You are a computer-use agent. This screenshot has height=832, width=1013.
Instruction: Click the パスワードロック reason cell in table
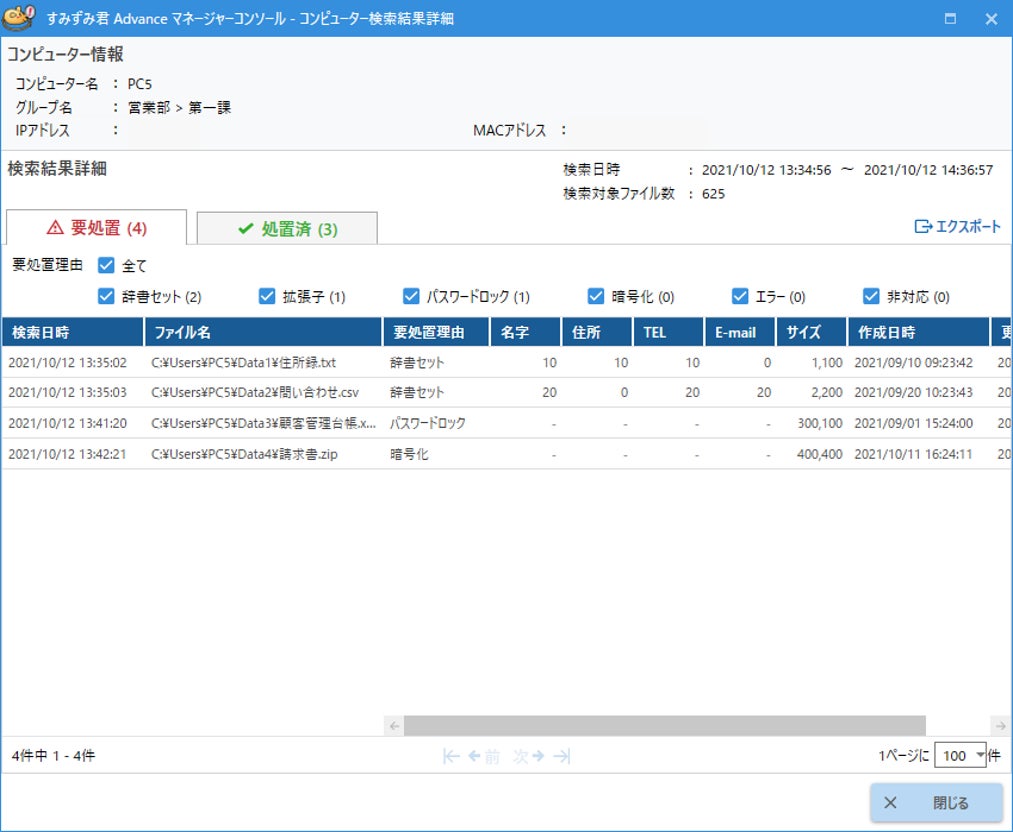pos(427,423)
